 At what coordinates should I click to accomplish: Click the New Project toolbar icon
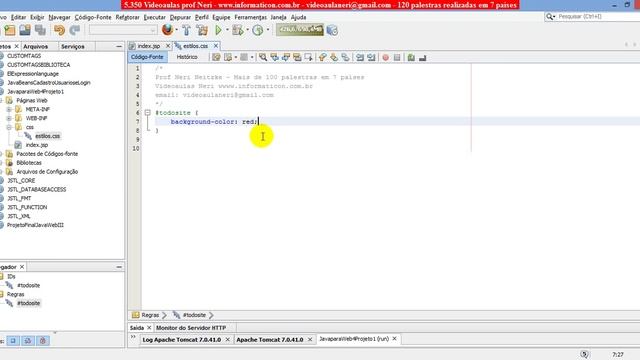[10, 30]
